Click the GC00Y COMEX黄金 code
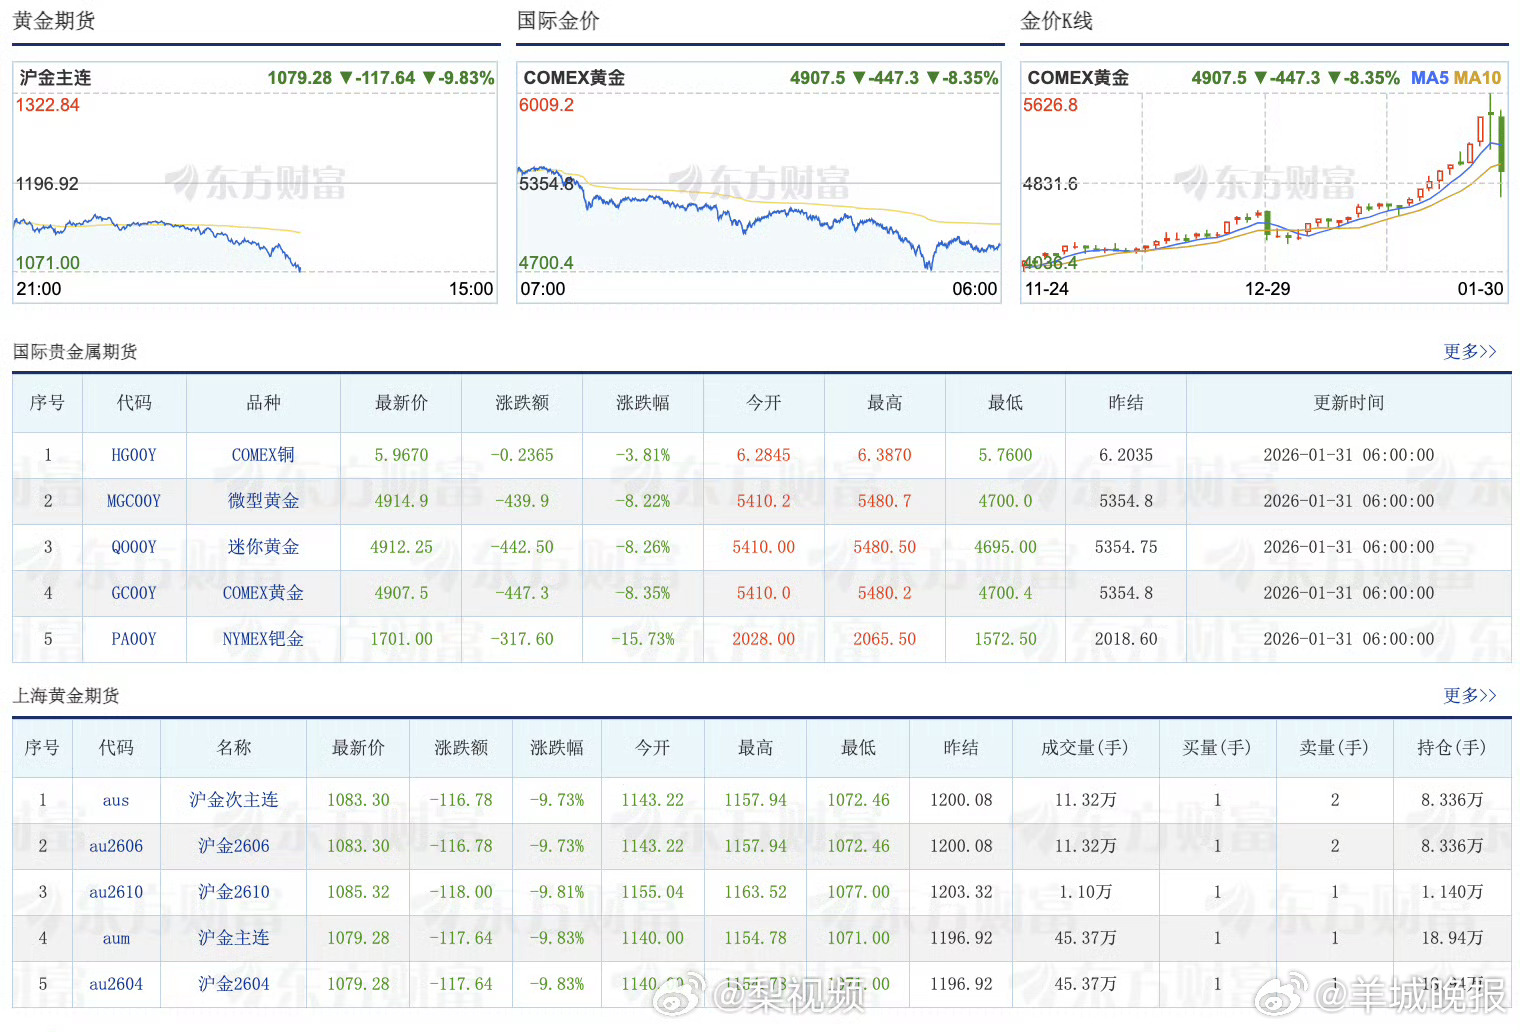Viewport: 1520px width, 1032px height. [134, 592]
